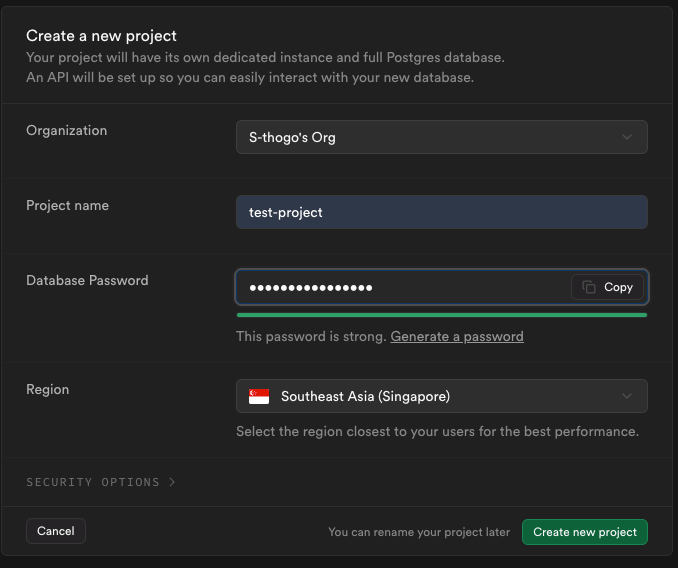Click the Singapore flag icon
The height and width of the screenshot is (568, 678).
(259, 396)
